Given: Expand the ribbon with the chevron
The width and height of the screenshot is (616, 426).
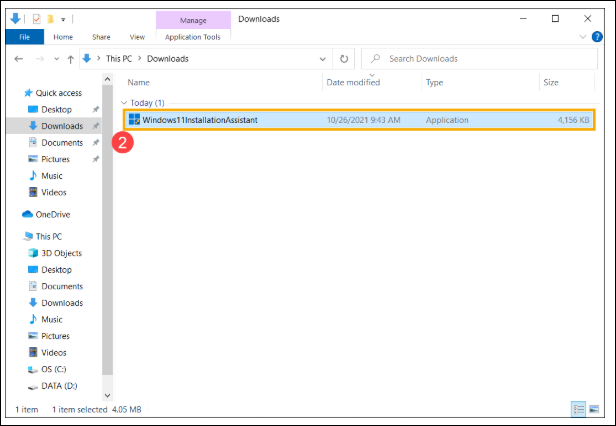Looking at the screenshot, I should point(583,37).
